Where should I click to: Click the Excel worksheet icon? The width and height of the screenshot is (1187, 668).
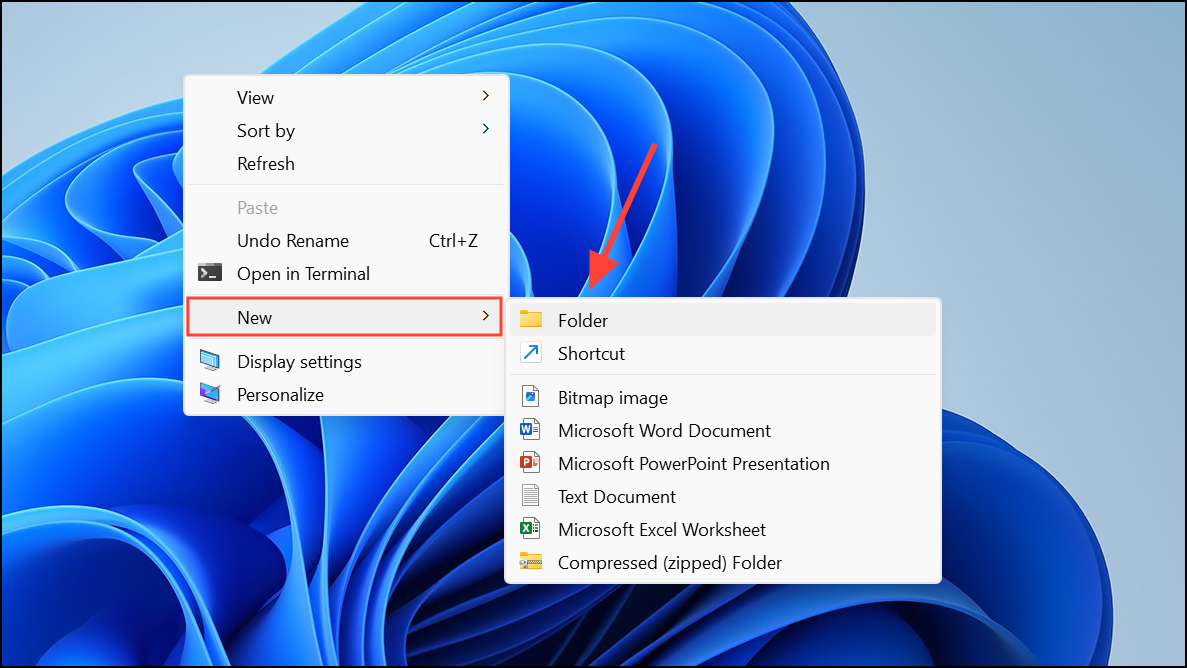point(530,529)
